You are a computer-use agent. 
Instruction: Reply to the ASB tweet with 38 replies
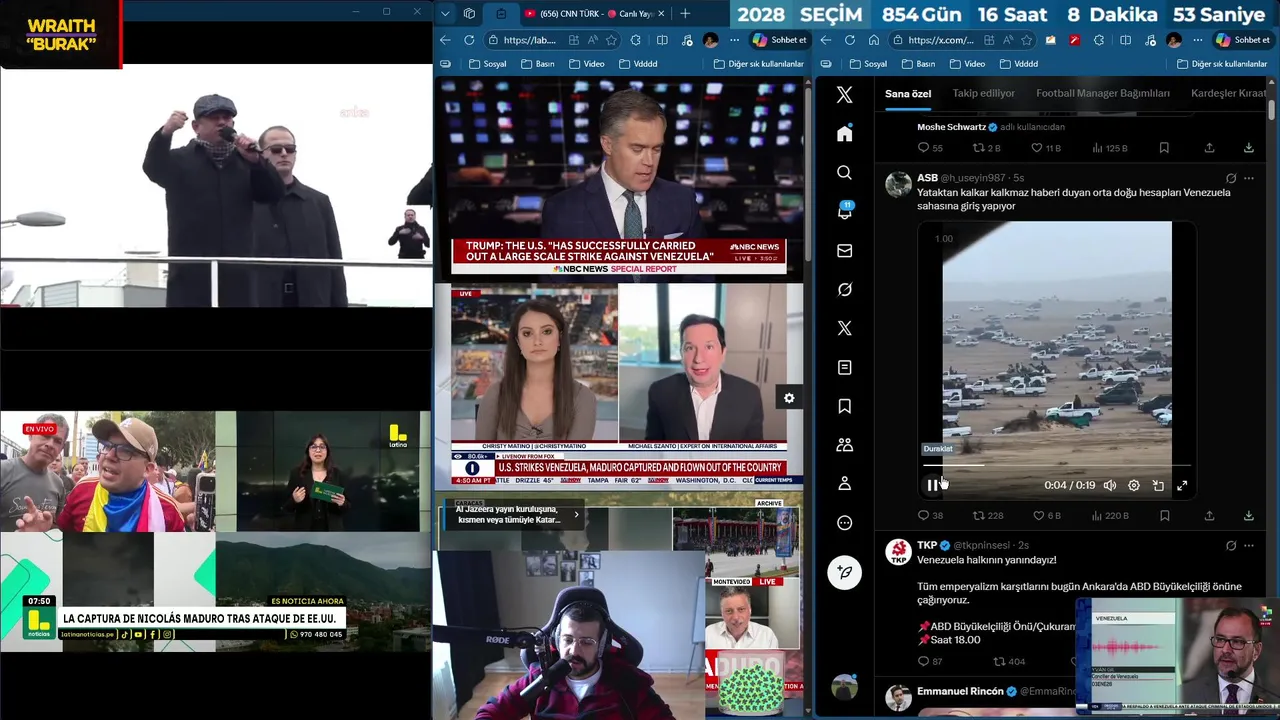(930, 516)
